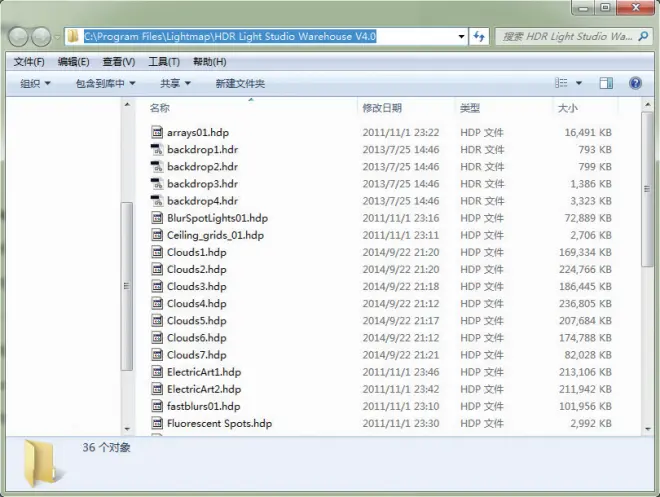Screen dimensions: 660x497
Task: Open the 工具(T) menu
Action: pos(164,62)
